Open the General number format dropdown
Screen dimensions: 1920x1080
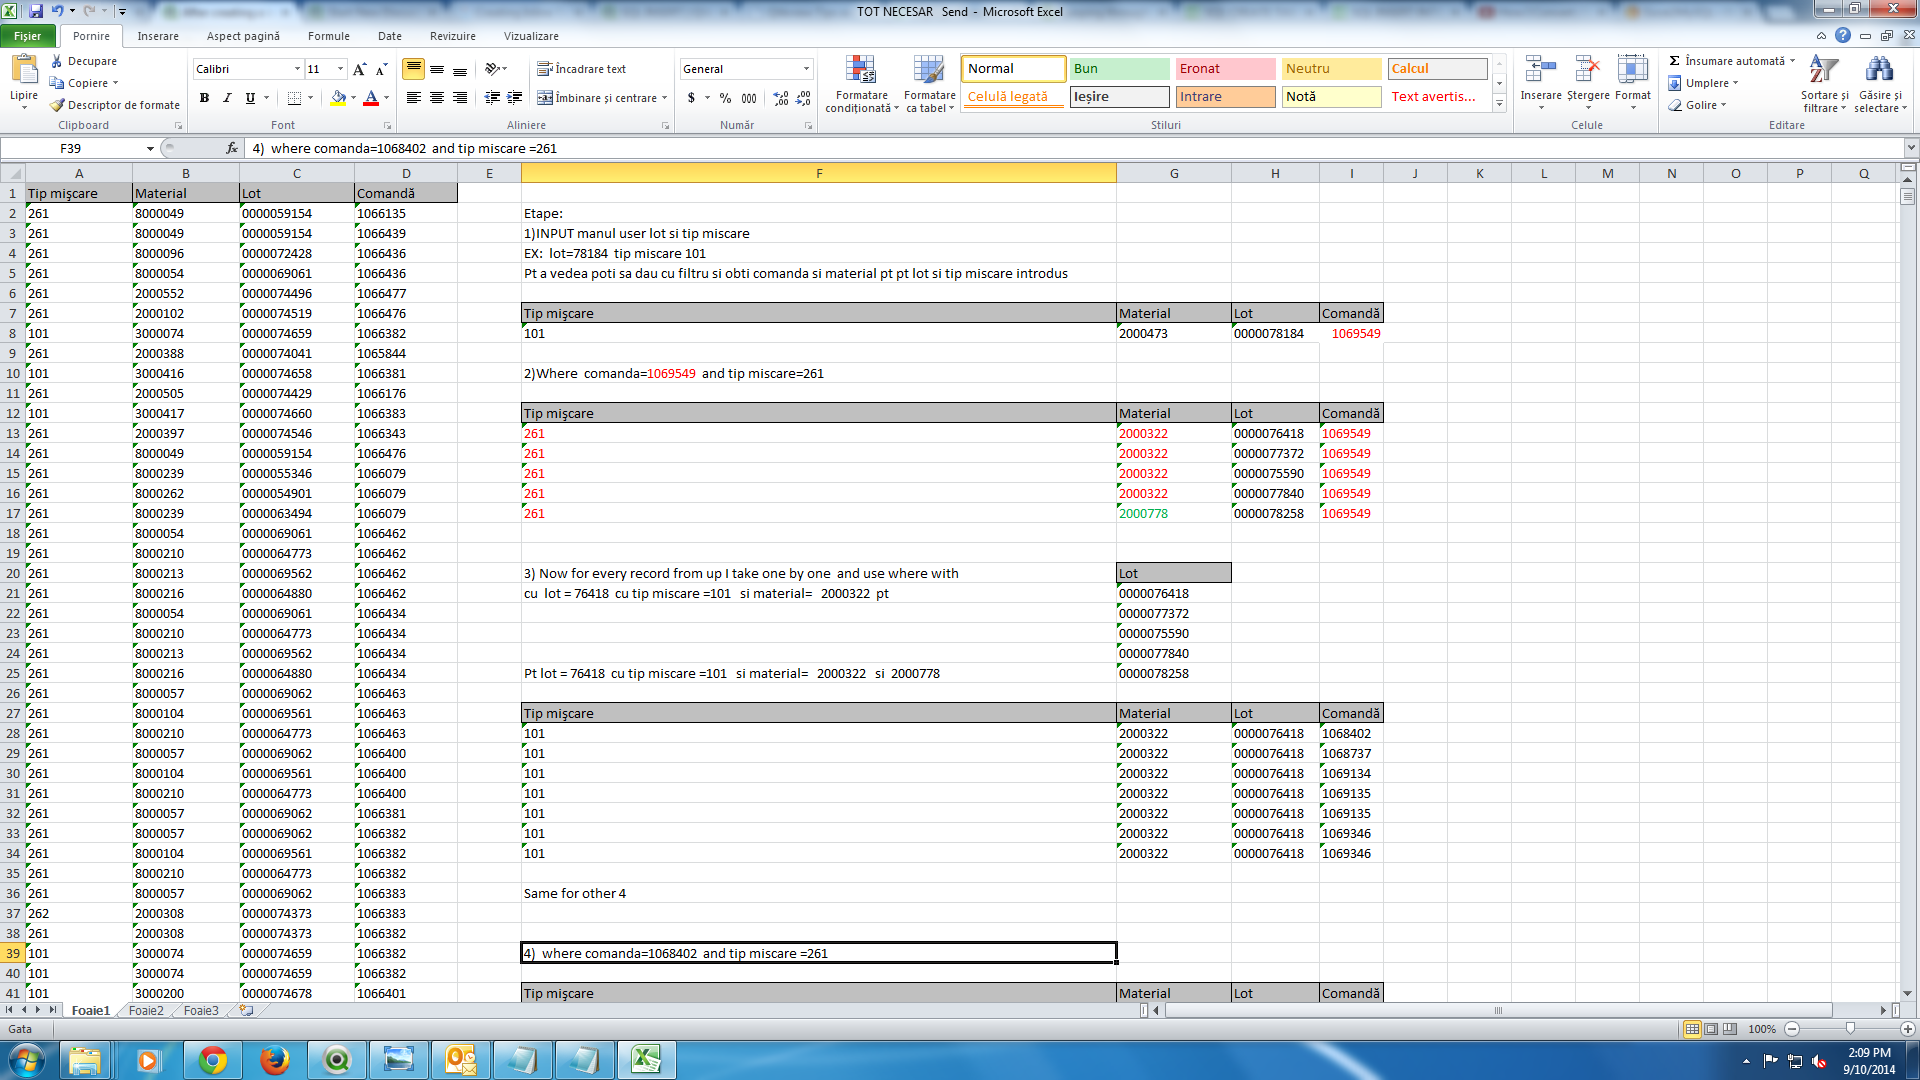[x=806, y=69]
